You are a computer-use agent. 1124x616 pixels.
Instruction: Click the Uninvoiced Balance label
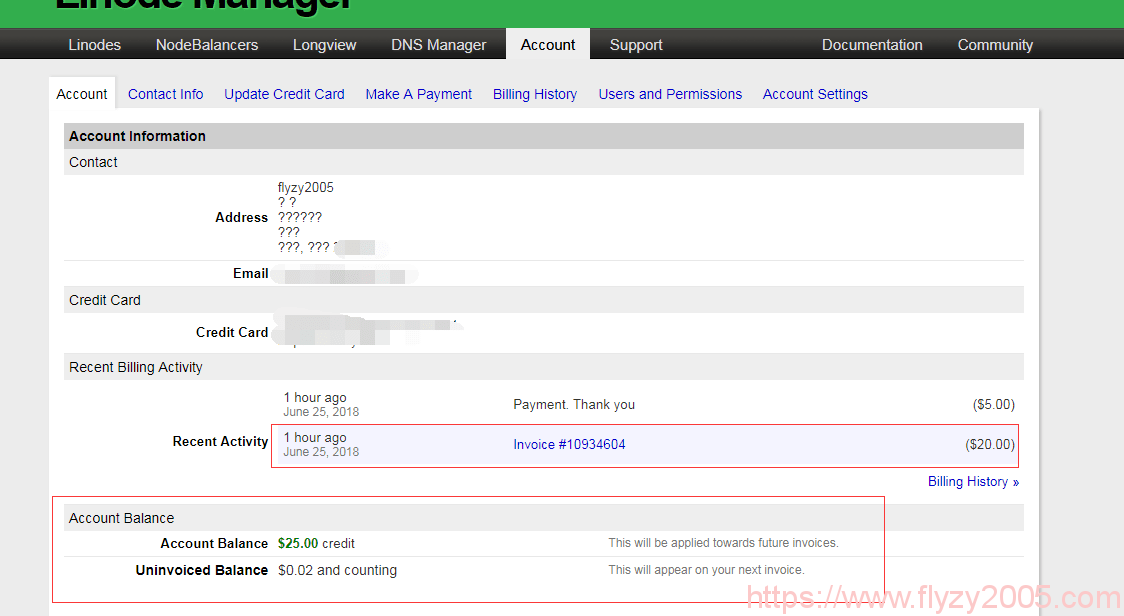click(x=201, y=570)
